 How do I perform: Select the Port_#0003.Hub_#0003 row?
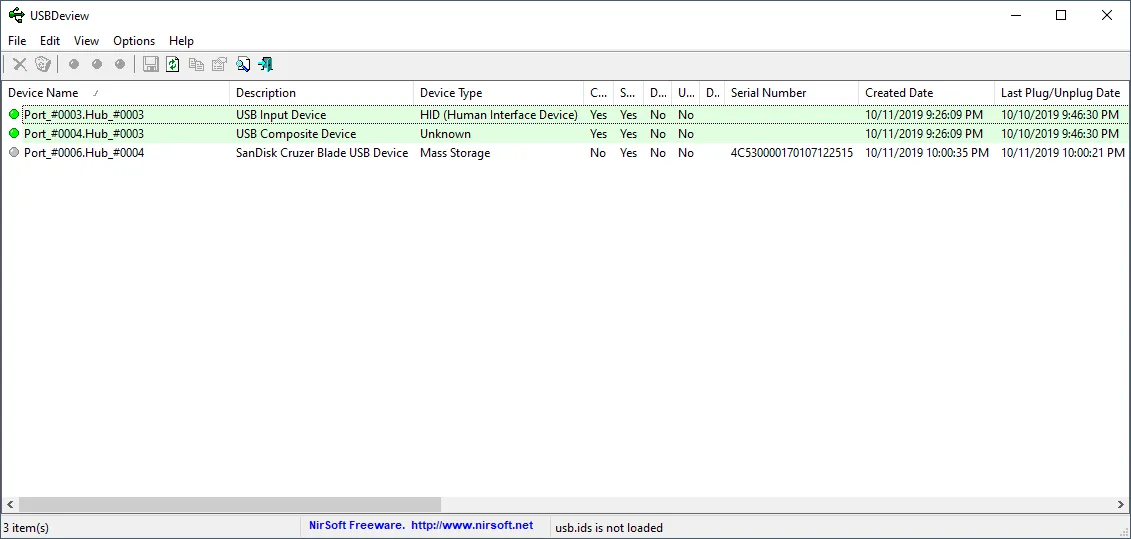click(x=566, y=115)
